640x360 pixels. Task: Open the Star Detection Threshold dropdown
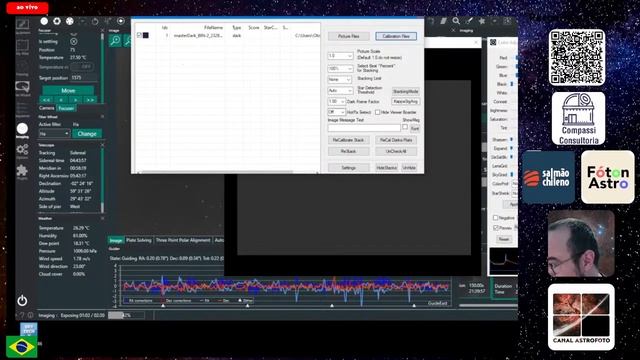[340, 91]
